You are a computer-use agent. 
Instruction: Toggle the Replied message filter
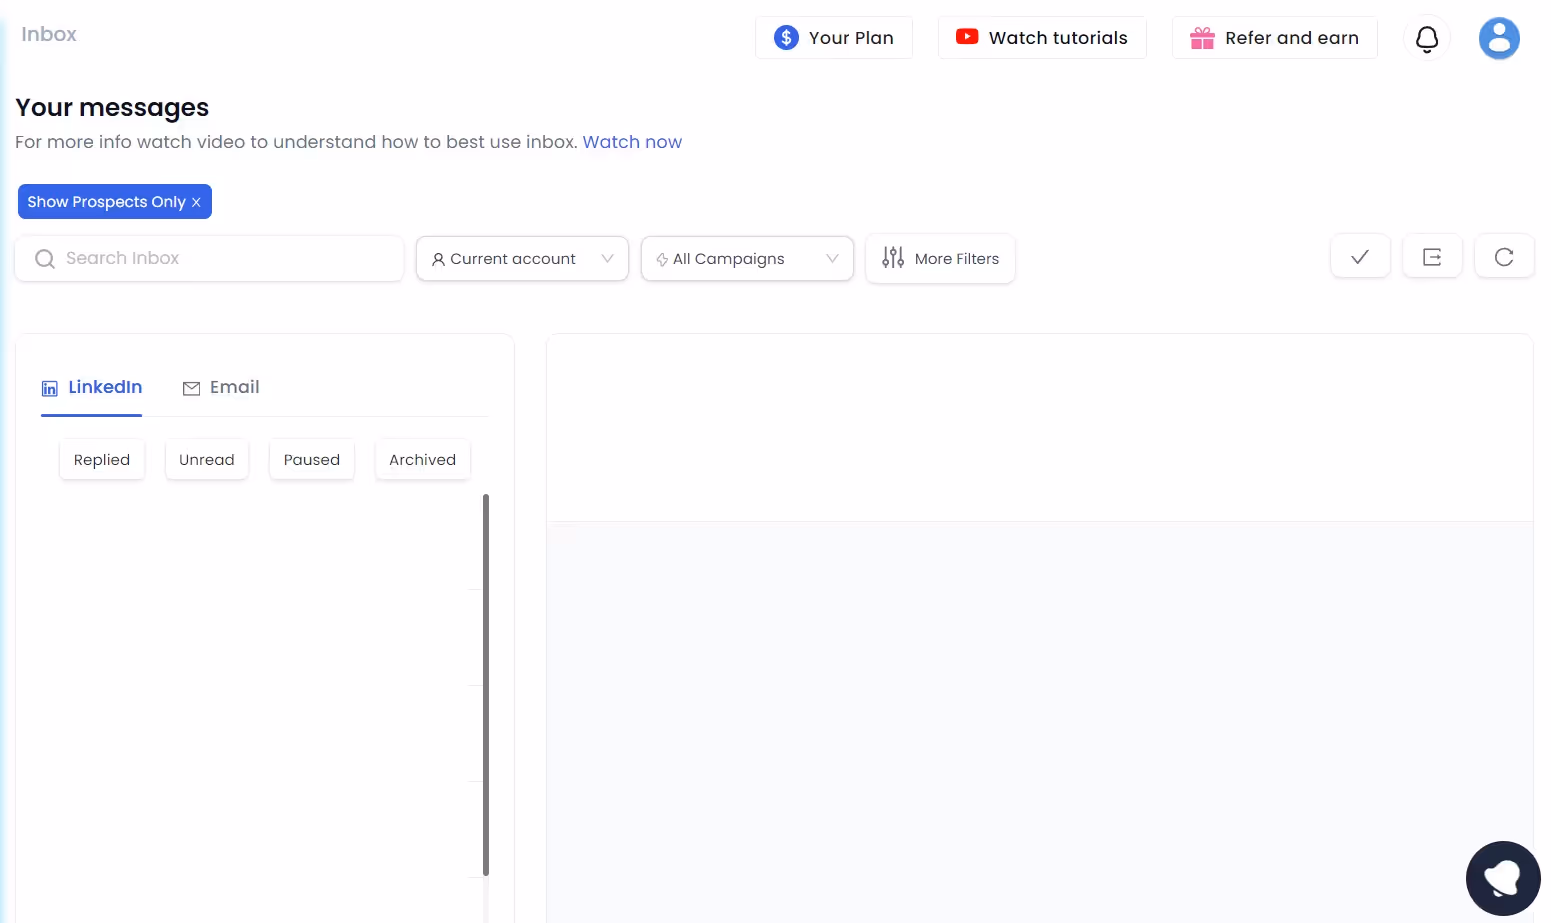[101, 459]
